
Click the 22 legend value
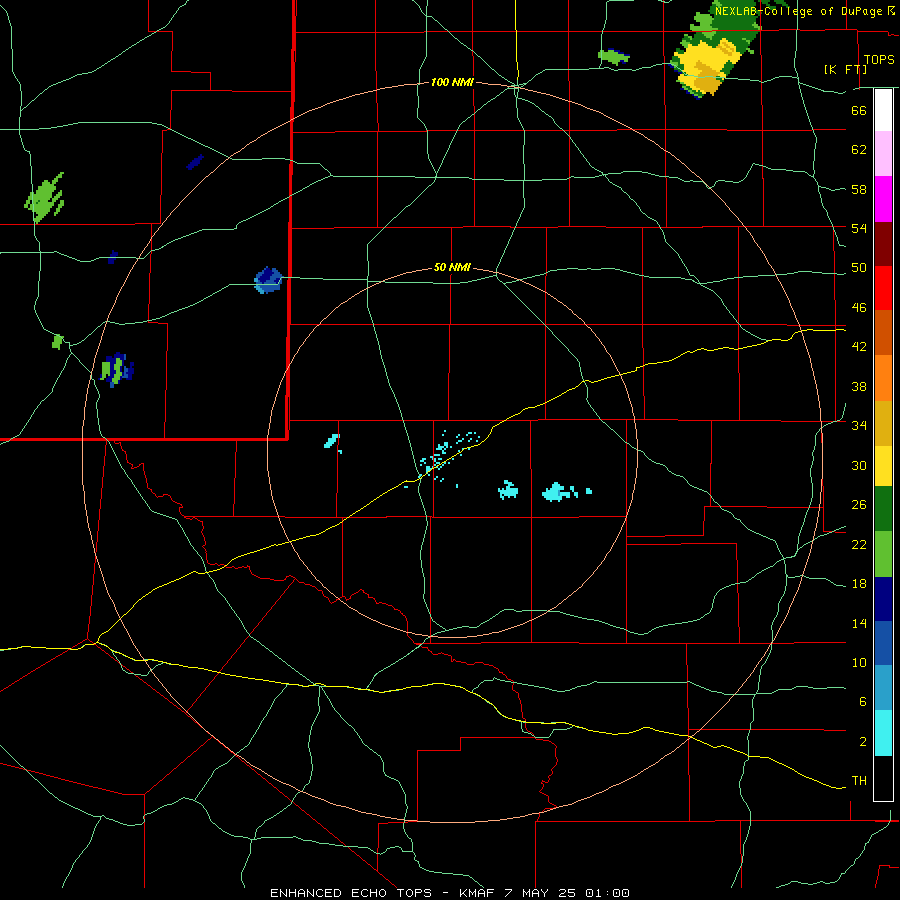pos(859,544)
